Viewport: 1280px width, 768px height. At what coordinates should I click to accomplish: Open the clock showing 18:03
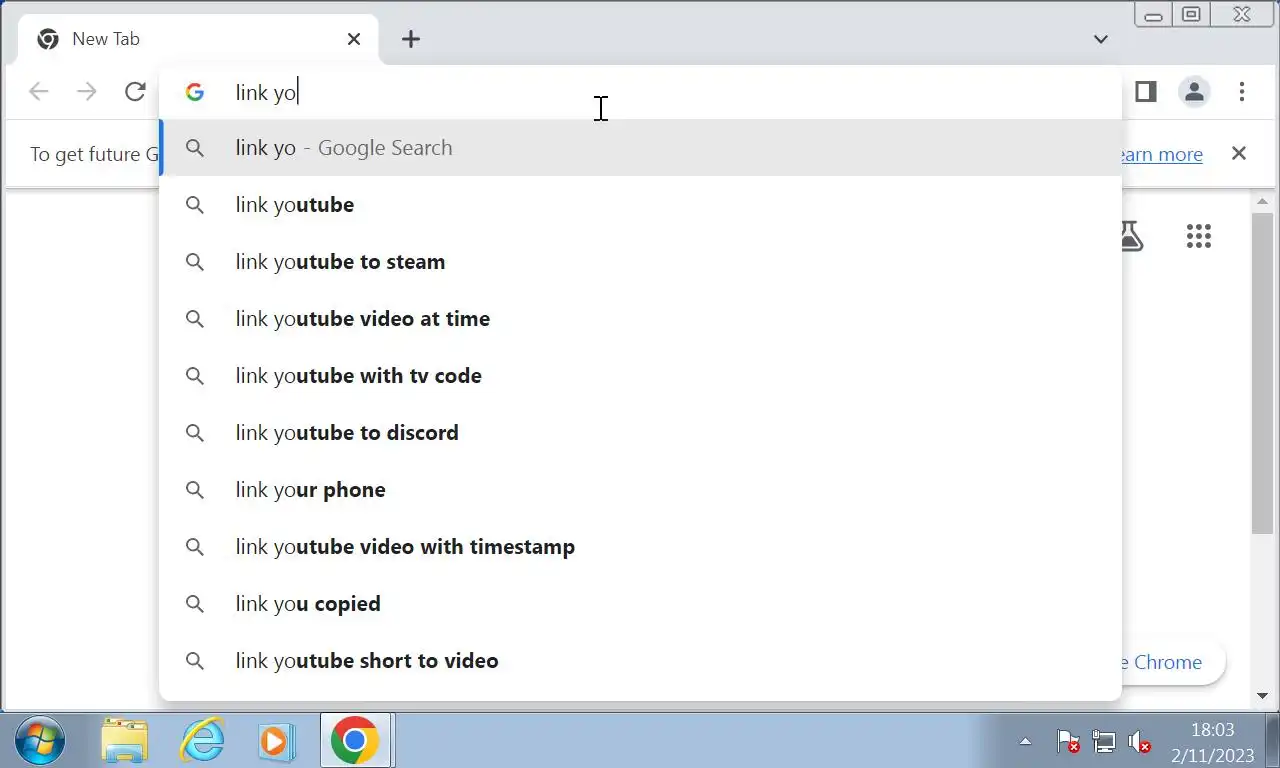point(1213,742)
